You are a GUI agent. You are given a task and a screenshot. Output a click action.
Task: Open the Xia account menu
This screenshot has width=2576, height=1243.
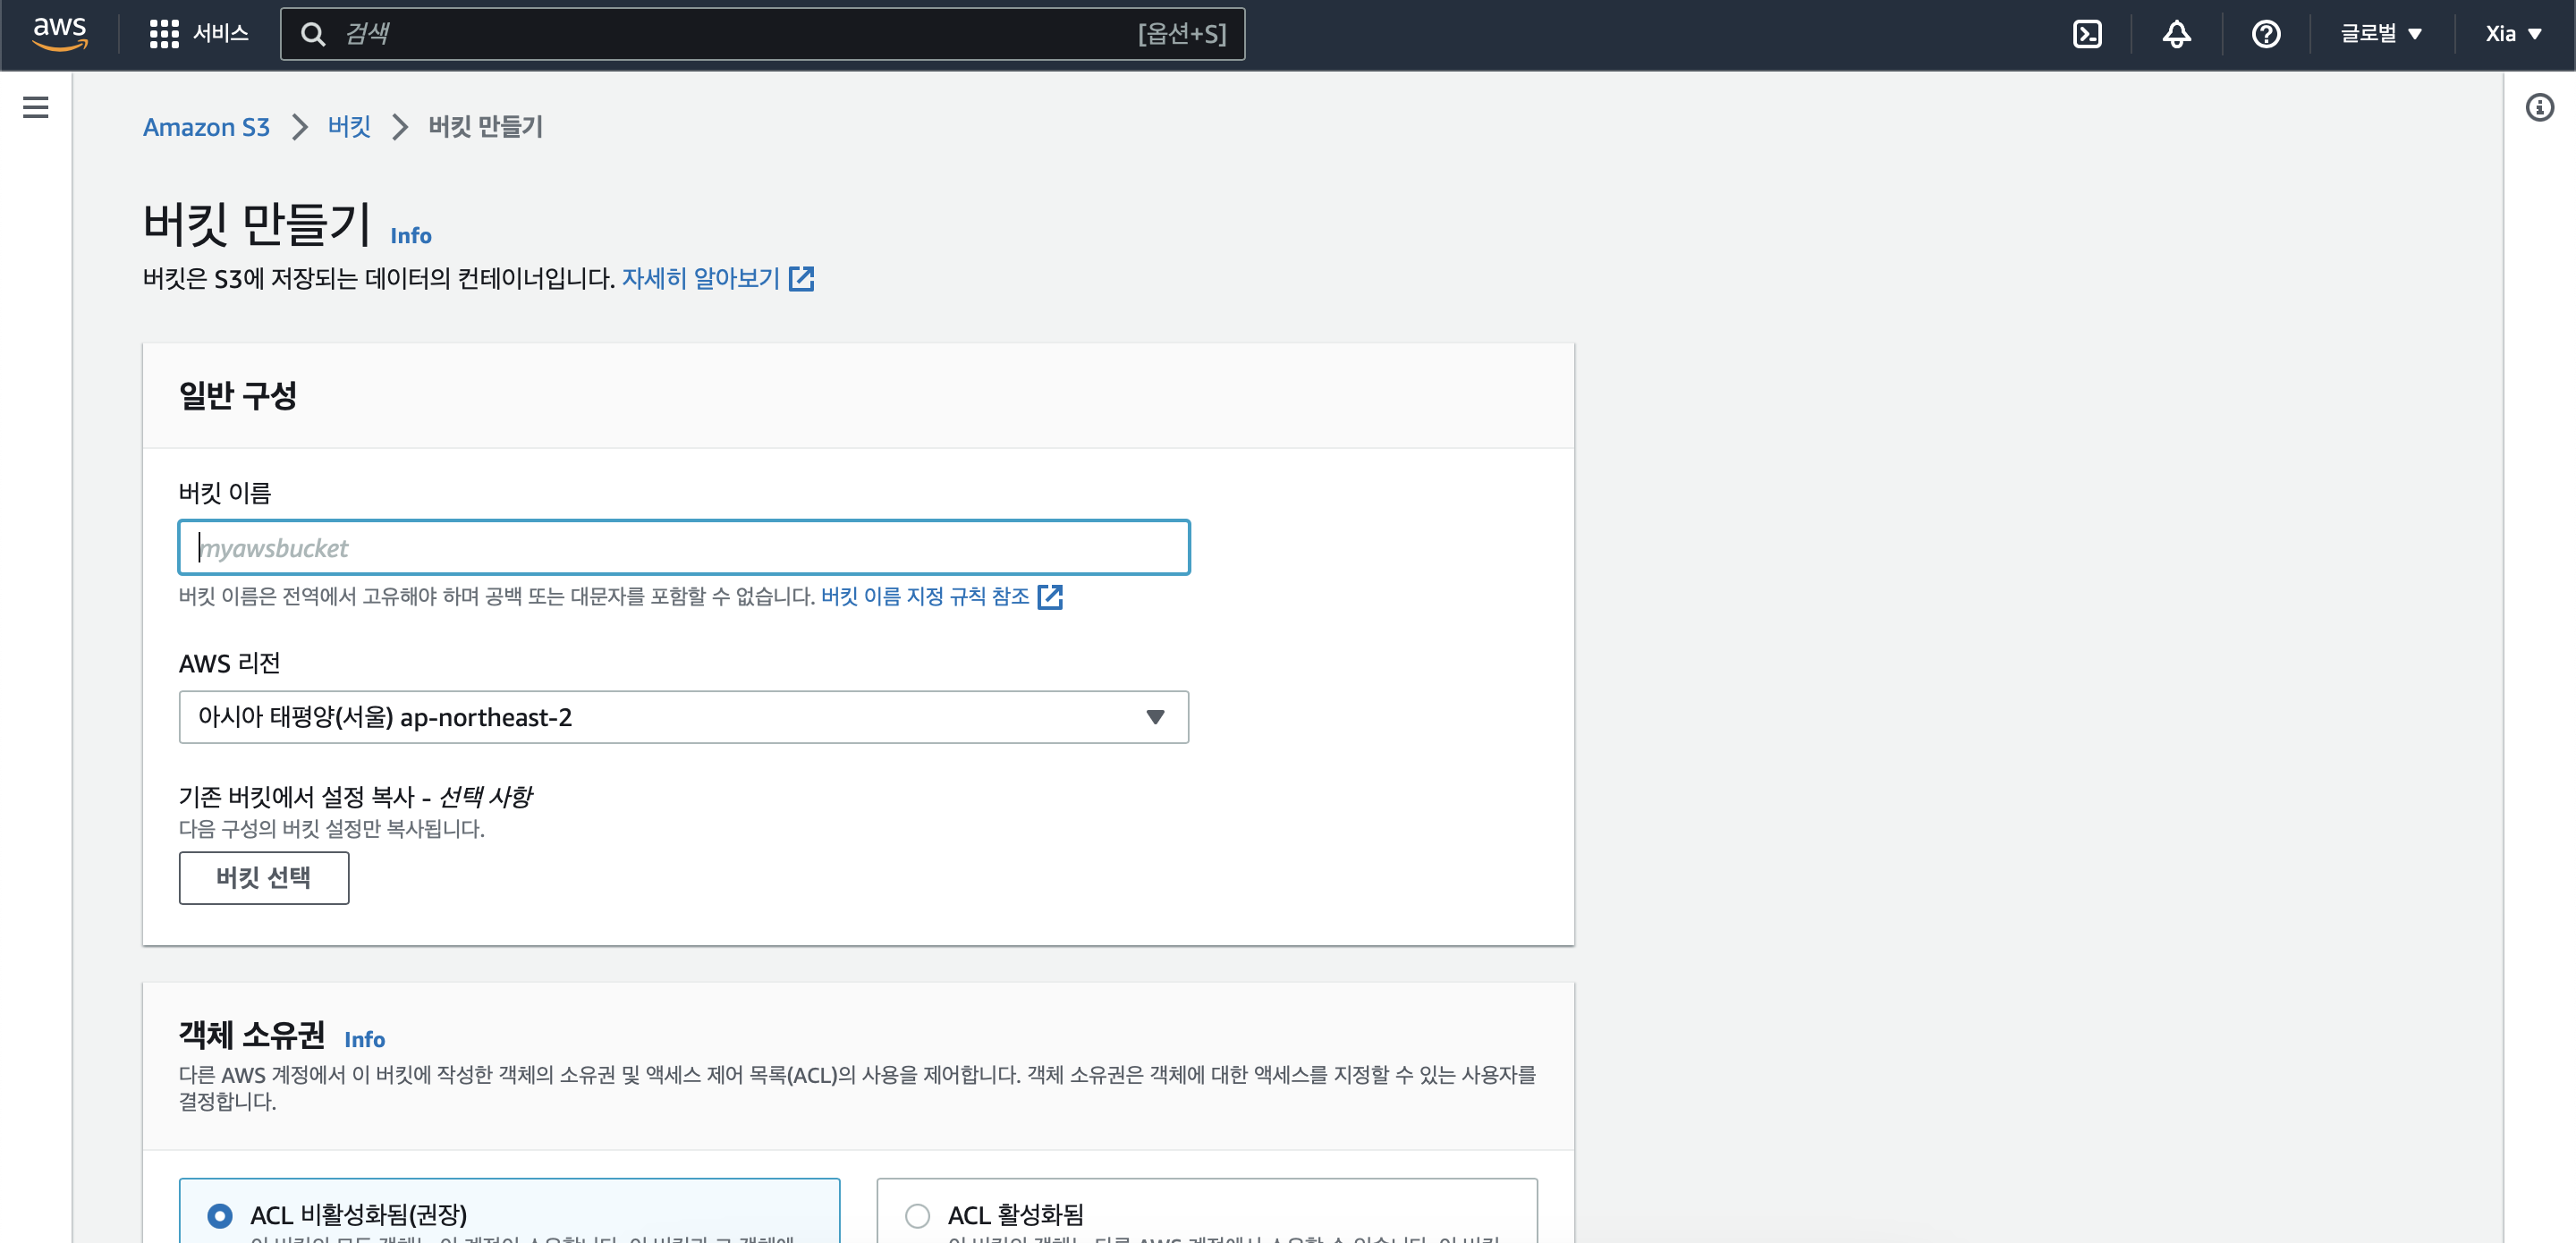(2513, 34)
